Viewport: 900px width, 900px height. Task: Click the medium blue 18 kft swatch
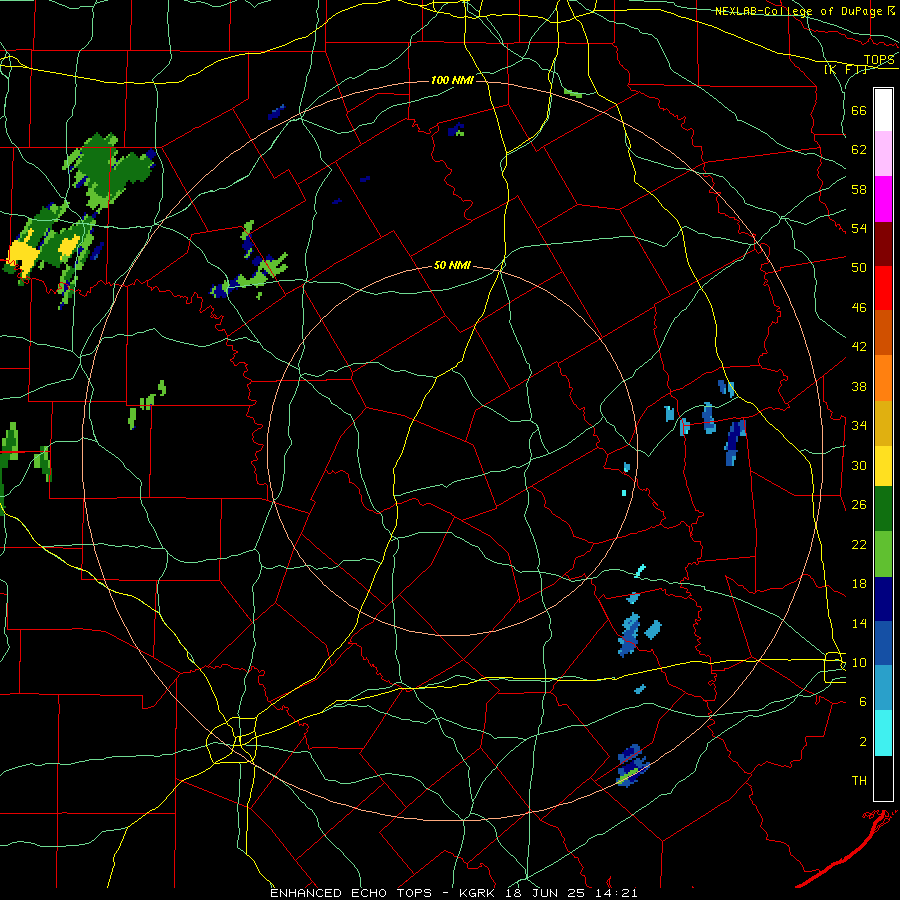[883, 643]
